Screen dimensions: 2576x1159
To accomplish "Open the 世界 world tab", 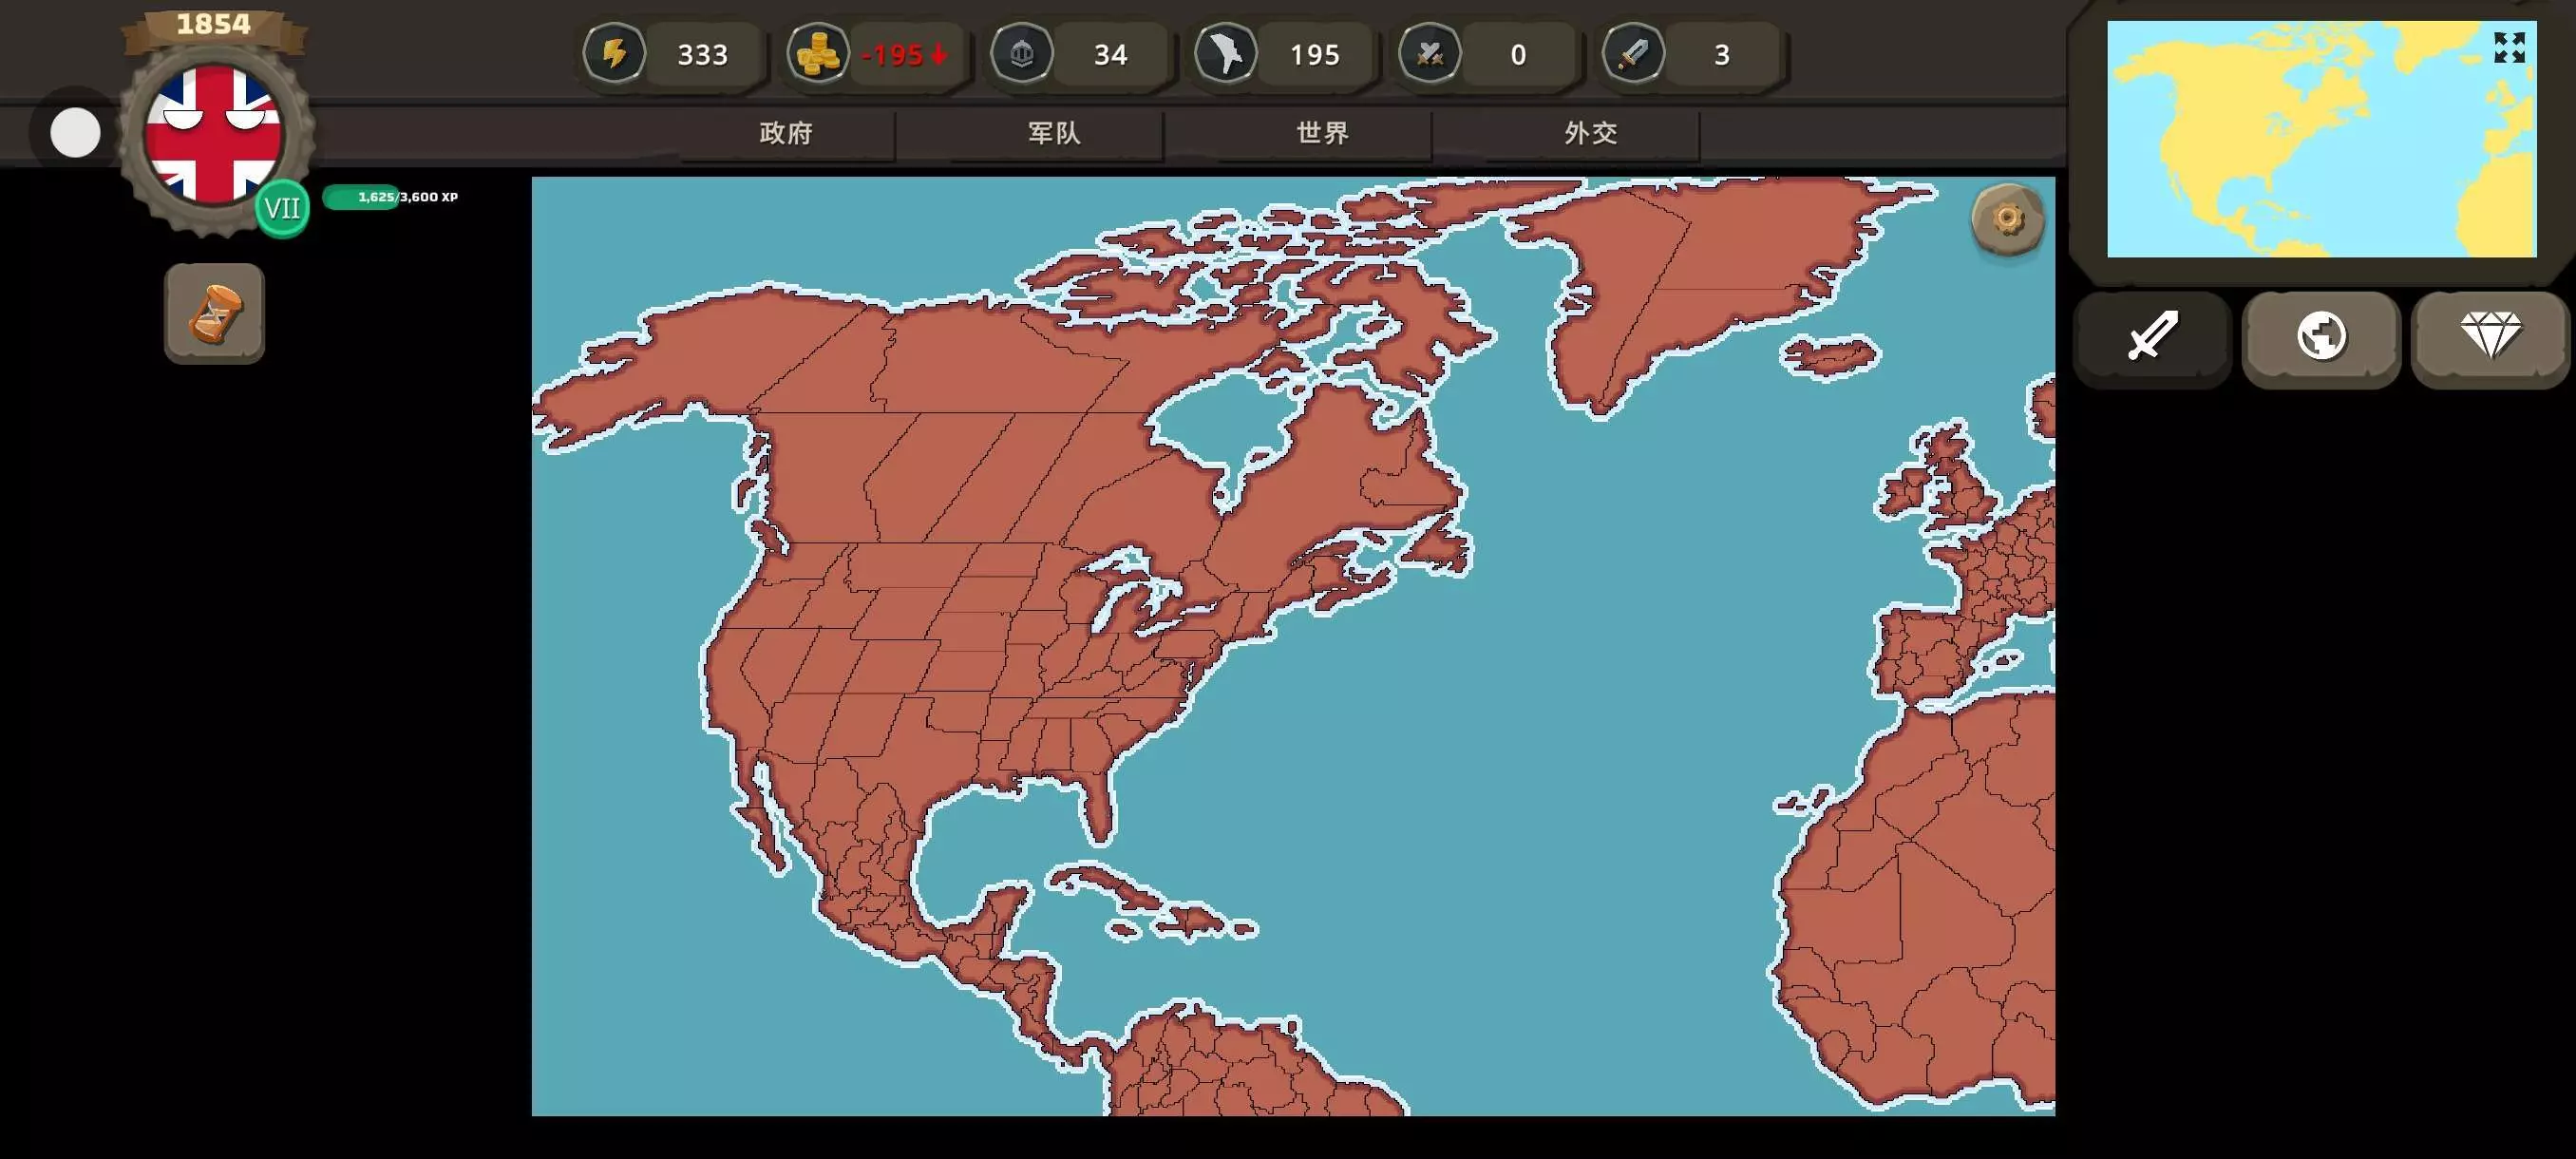I will tap(1322, 133).
